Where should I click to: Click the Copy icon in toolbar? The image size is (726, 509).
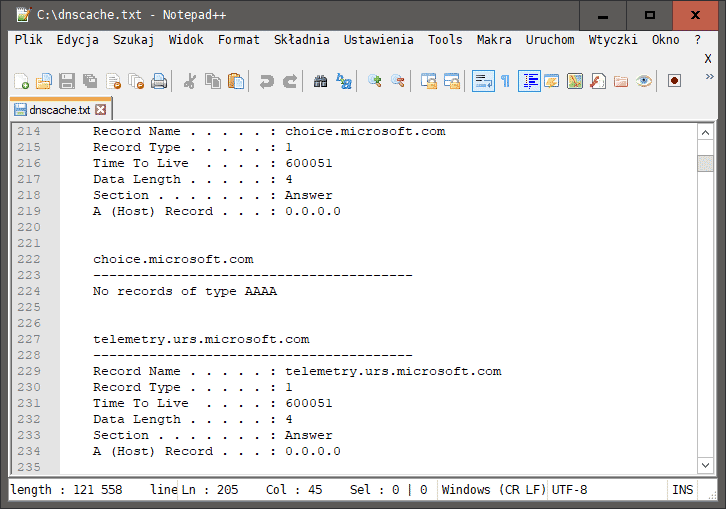pyautogui.click(x=213, y=81)
